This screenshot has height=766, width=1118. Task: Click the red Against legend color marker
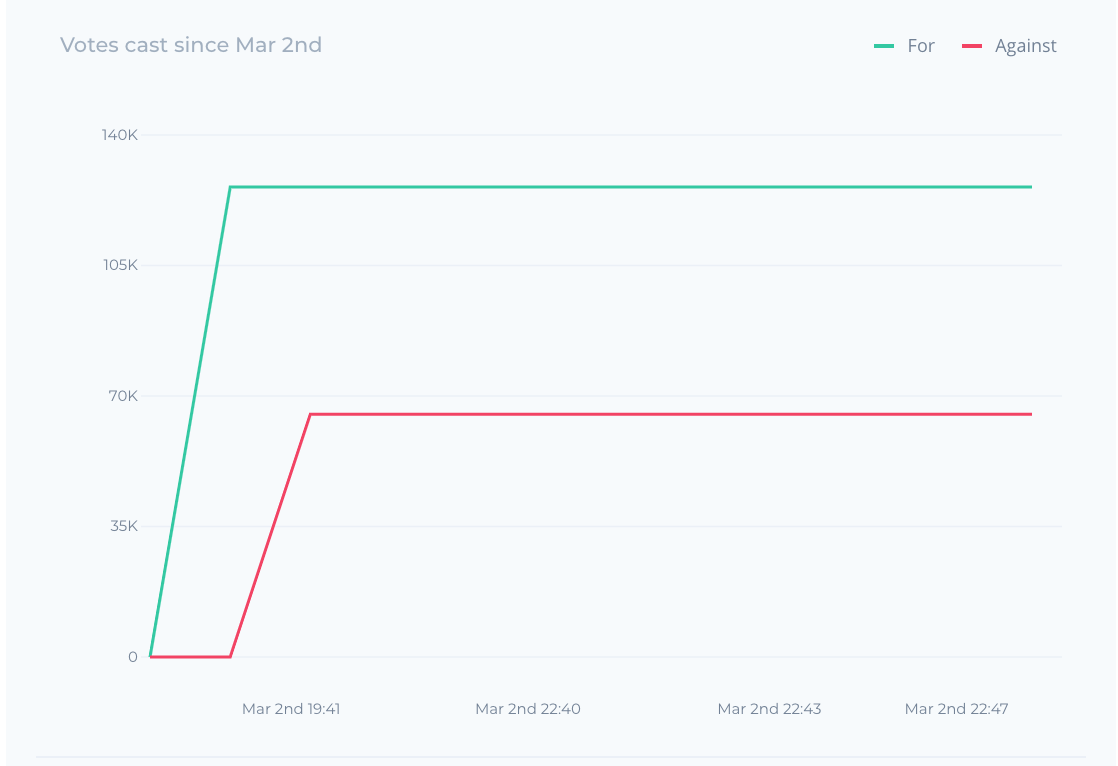coord(972,46)
